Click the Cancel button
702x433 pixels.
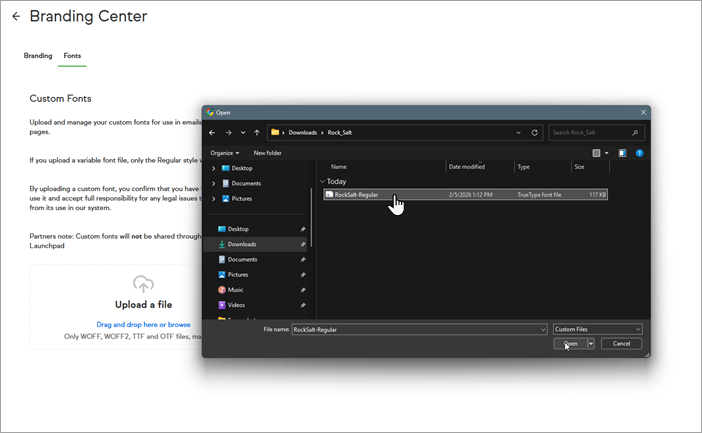tap(621, 343)
